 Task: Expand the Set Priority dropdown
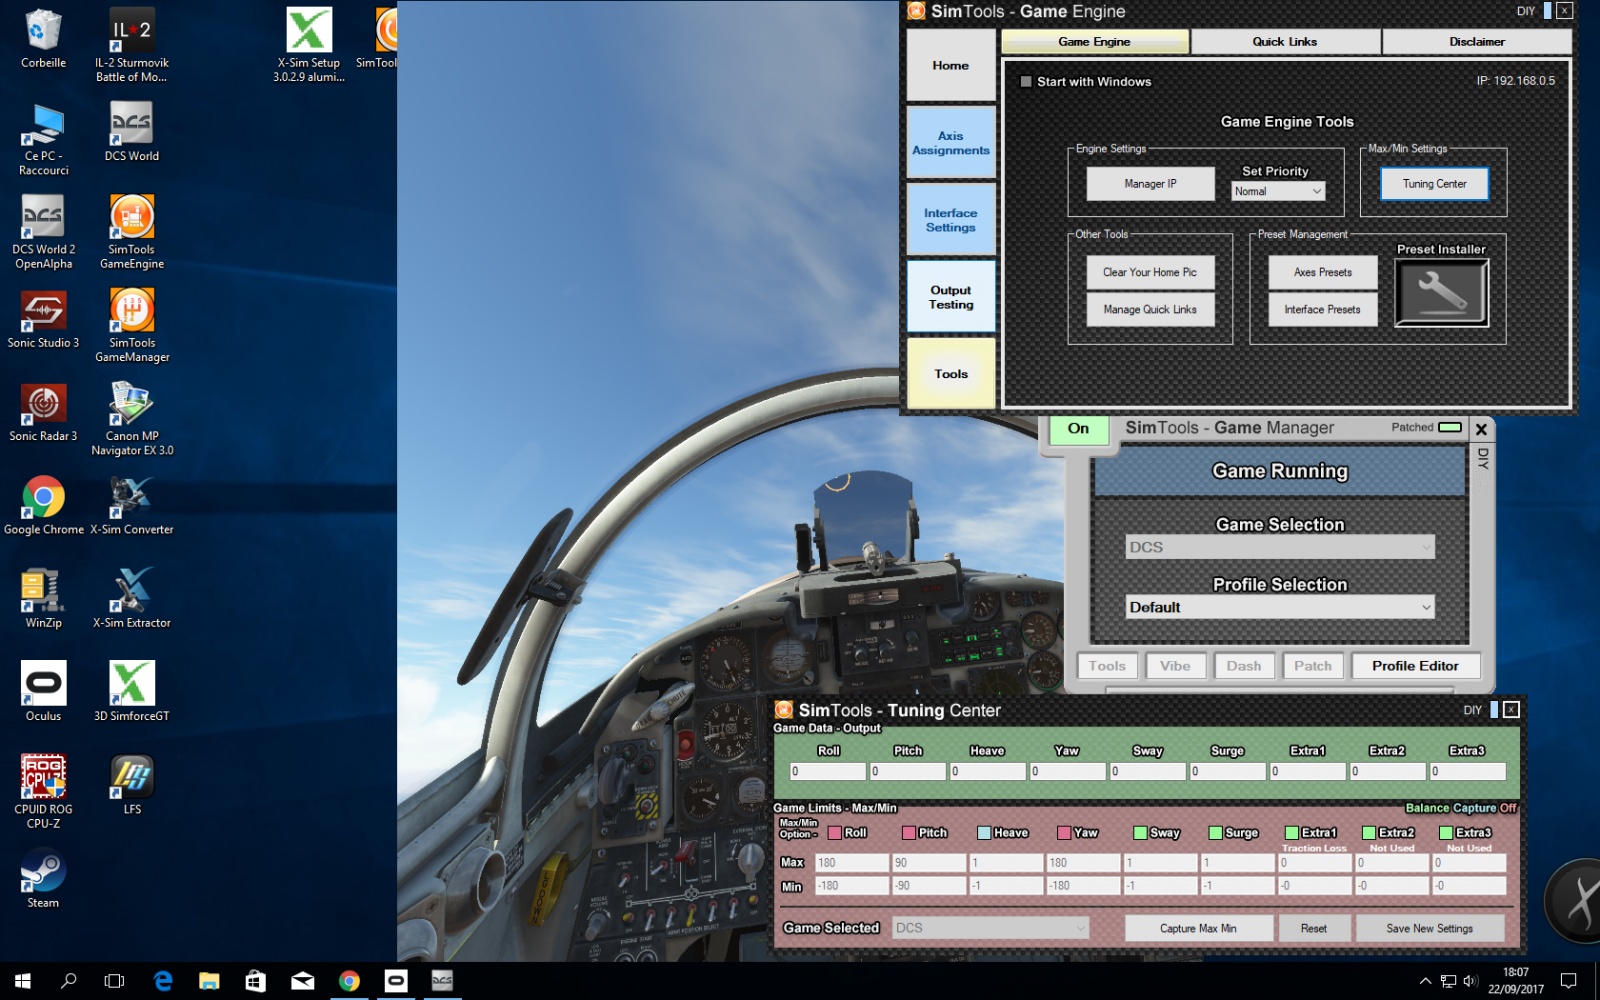1278,191
